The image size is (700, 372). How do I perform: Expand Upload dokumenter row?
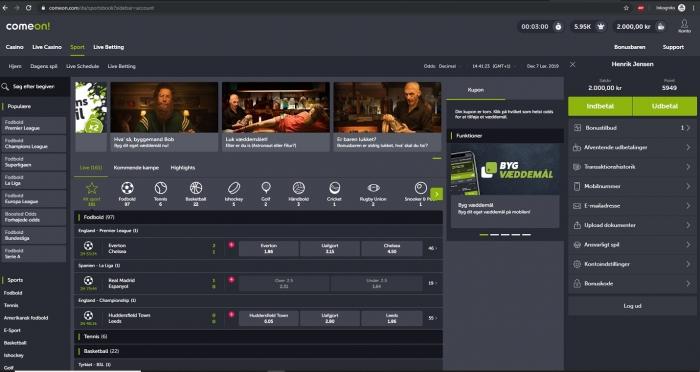632,225
